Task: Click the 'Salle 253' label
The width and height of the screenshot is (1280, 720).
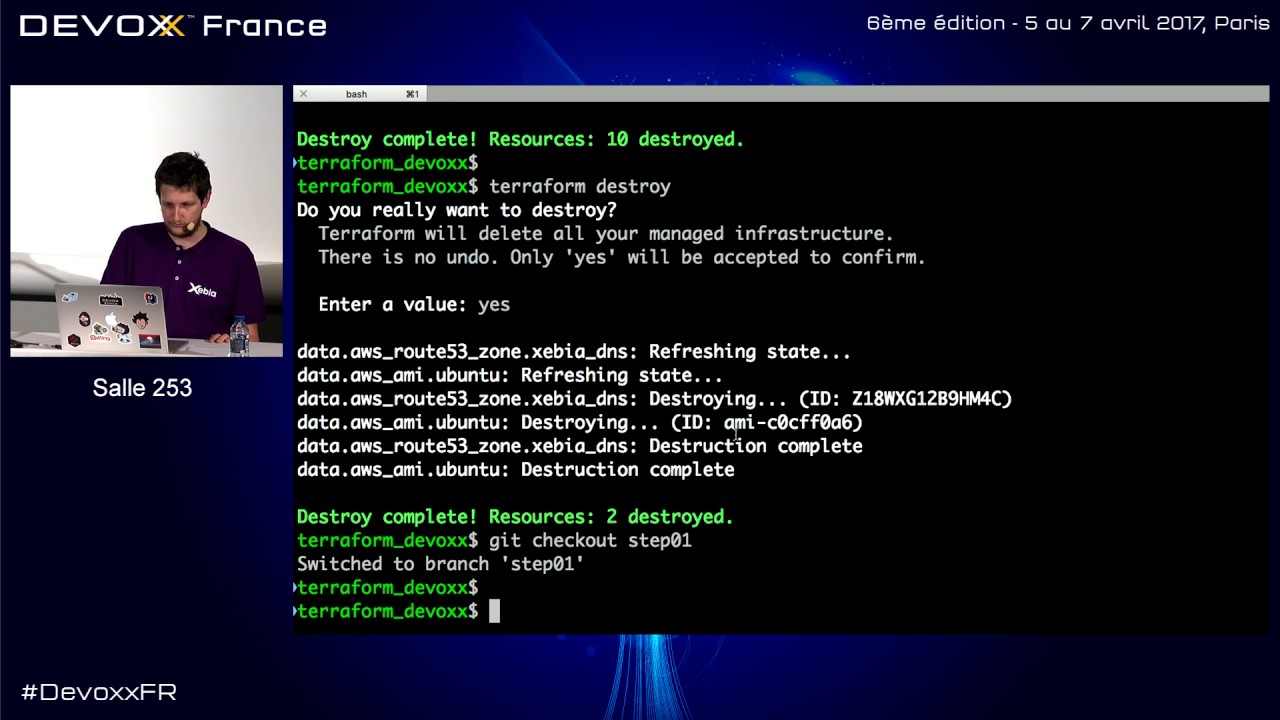Action: [142, 388]
